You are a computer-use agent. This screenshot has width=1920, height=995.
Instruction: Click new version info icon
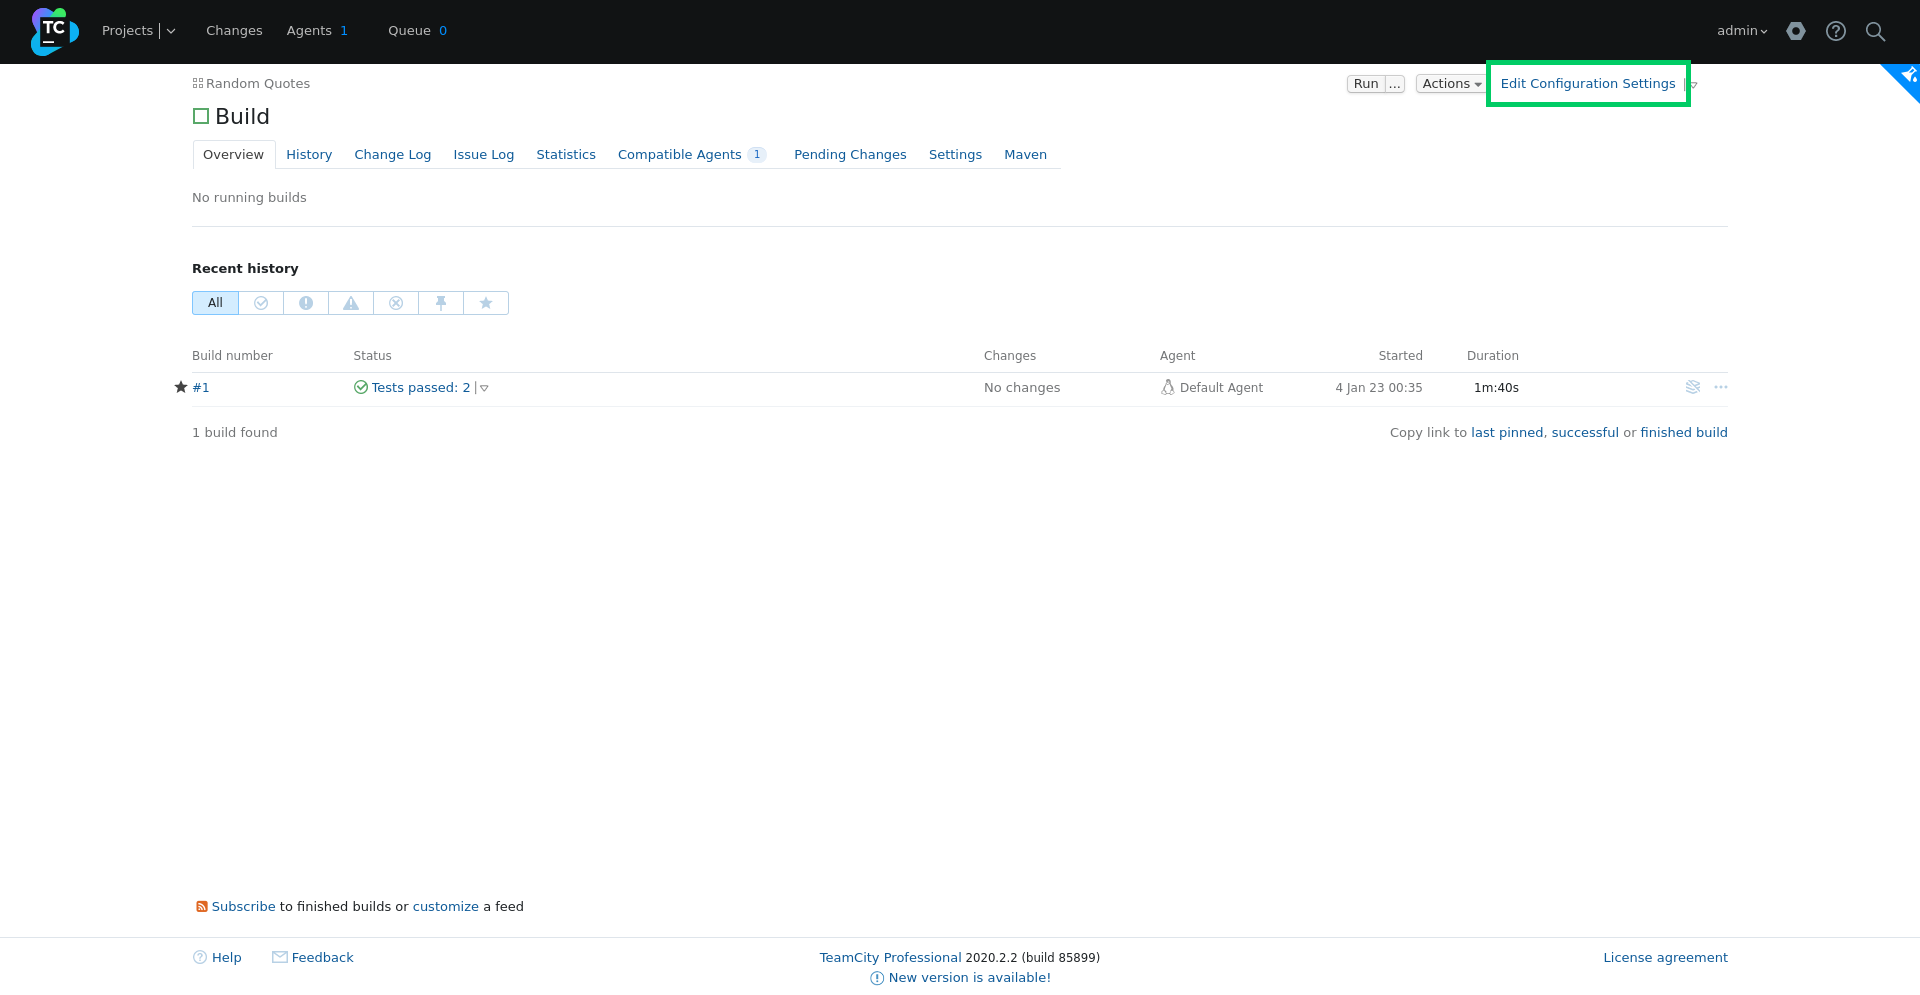(x=877, y=978)
